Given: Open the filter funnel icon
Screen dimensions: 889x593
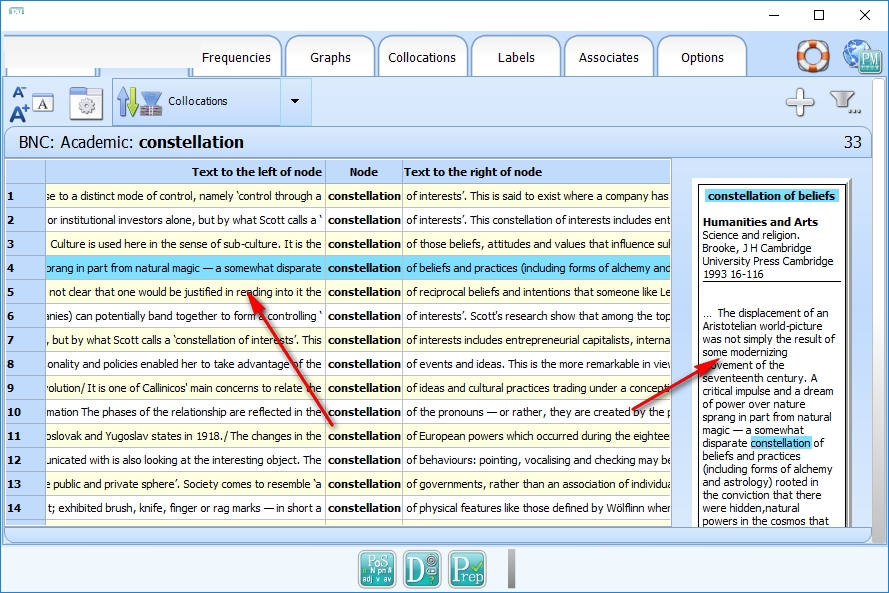Looking at the screenshot, I should click(845, 102).
